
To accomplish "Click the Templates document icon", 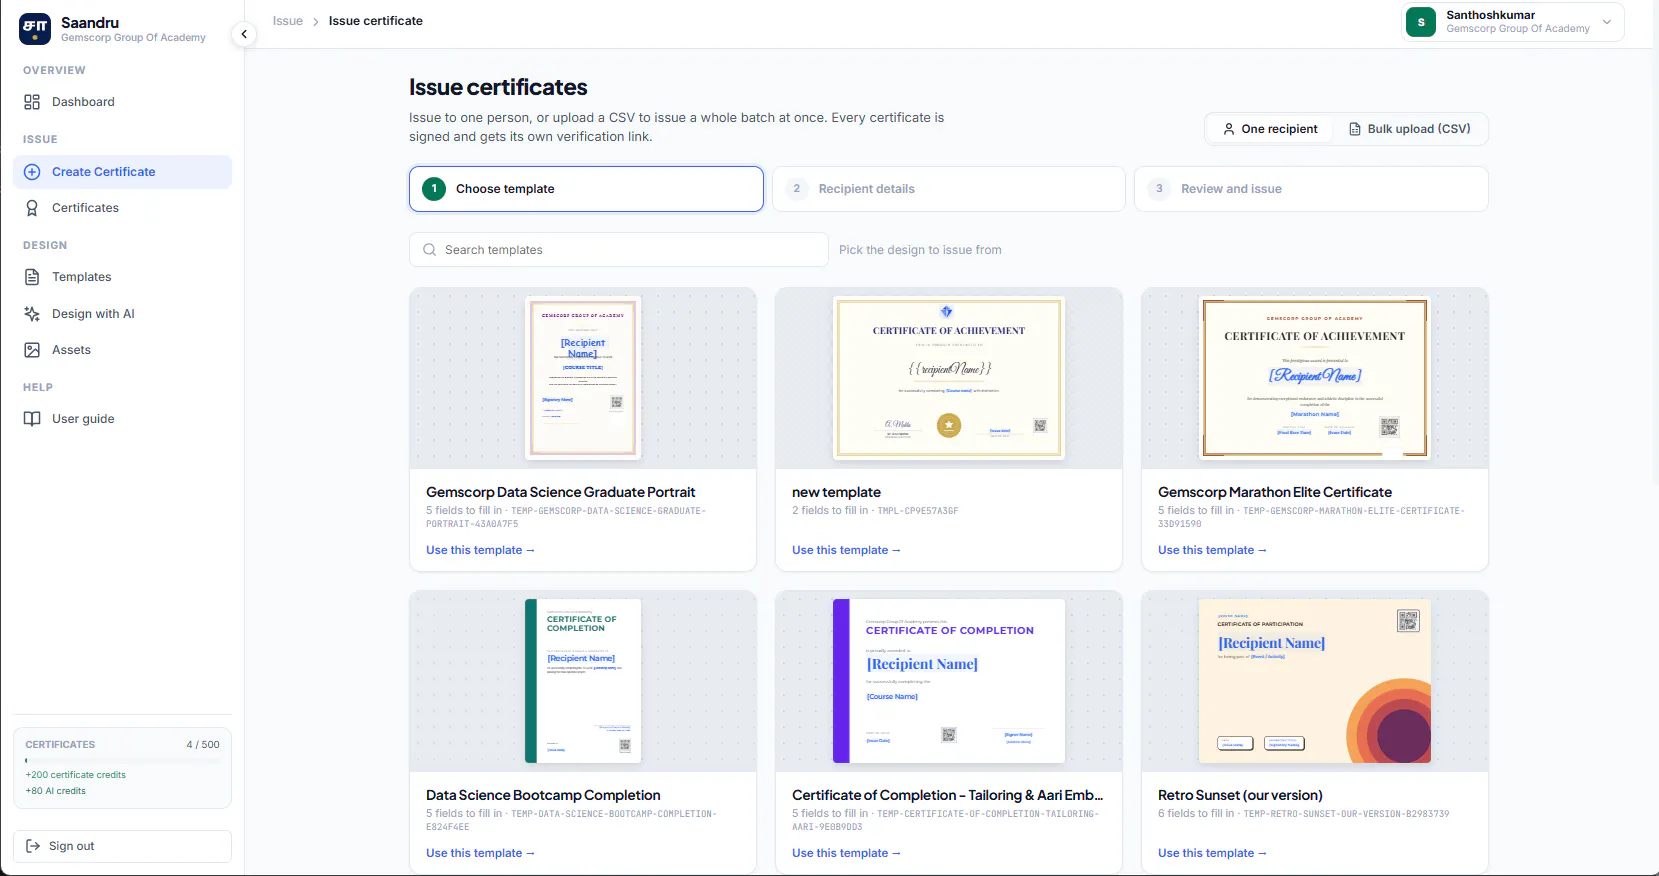I will [x=32, y=277].
